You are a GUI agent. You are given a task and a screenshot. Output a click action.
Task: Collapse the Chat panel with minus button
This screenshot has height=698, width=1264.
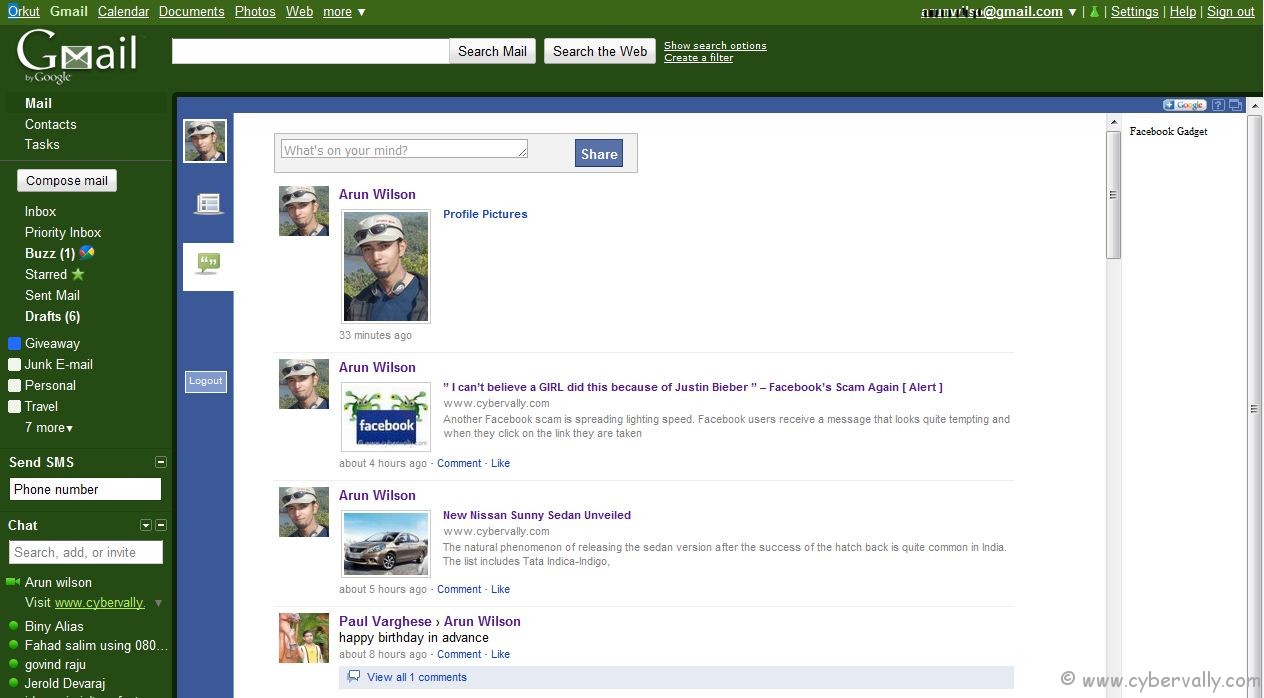pos(161,525)
